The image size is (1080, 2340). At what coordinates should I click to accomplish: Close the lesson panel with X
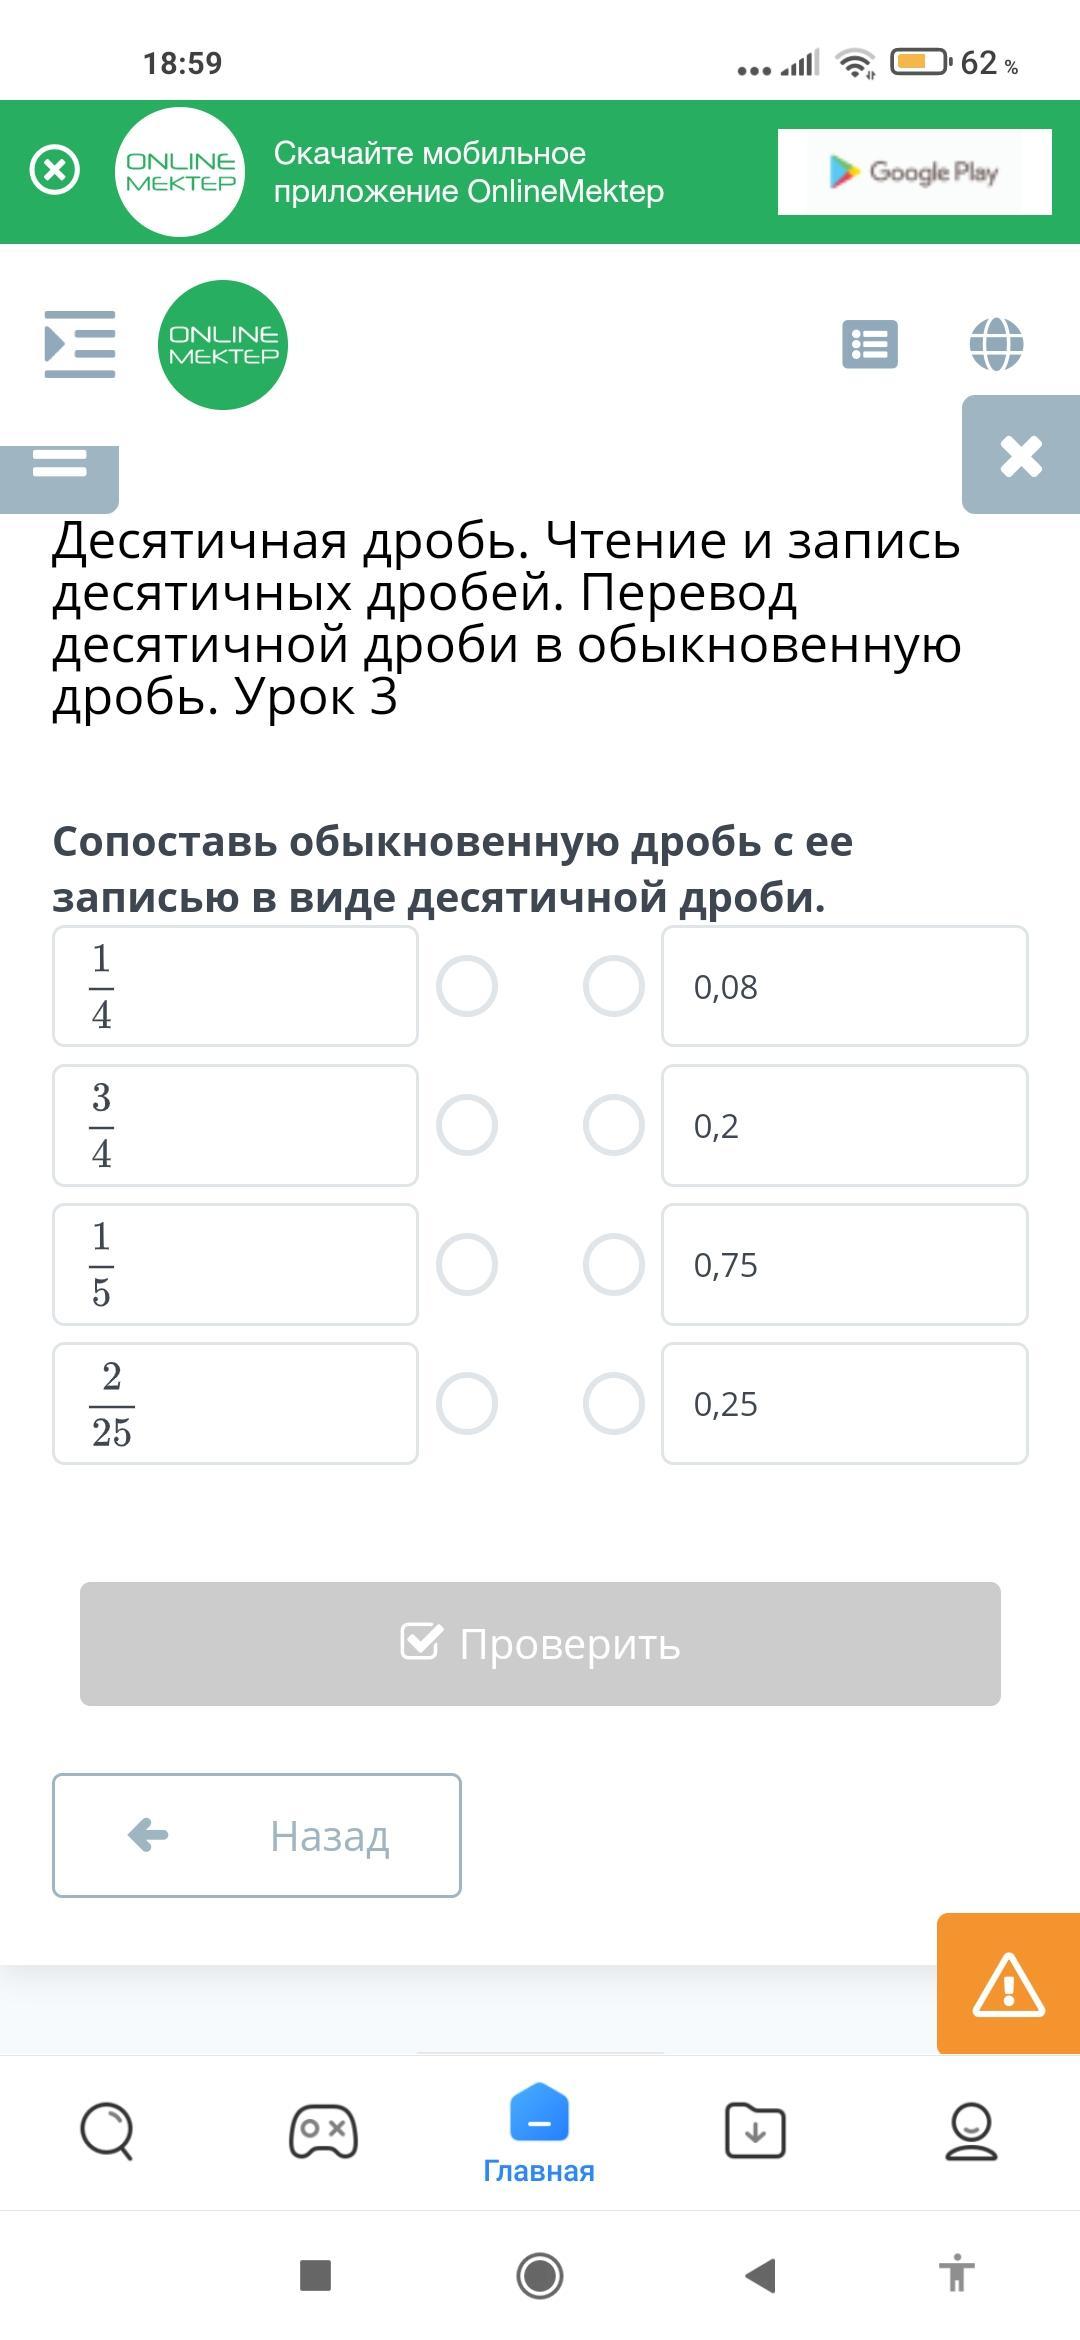(x=1020, y=456)
